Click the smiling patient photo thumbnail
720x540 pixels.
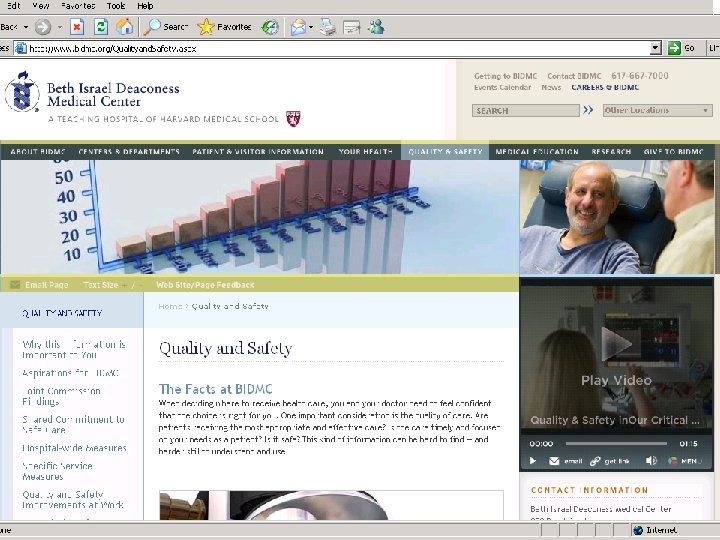pyautogui.click(x=617, y=217)
